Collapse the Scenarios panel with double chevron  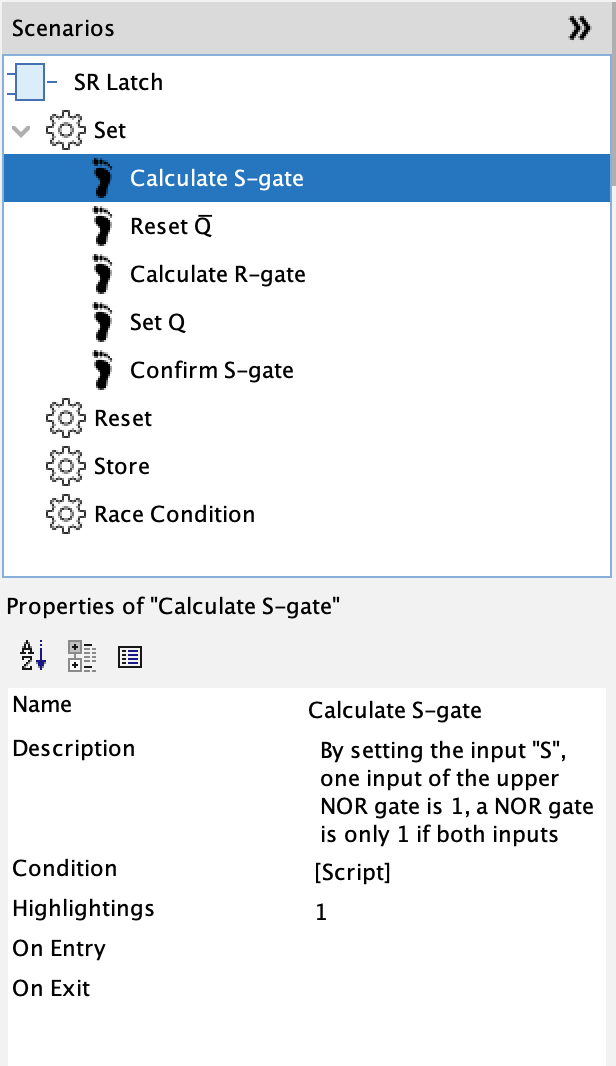[x=579, y=29]
